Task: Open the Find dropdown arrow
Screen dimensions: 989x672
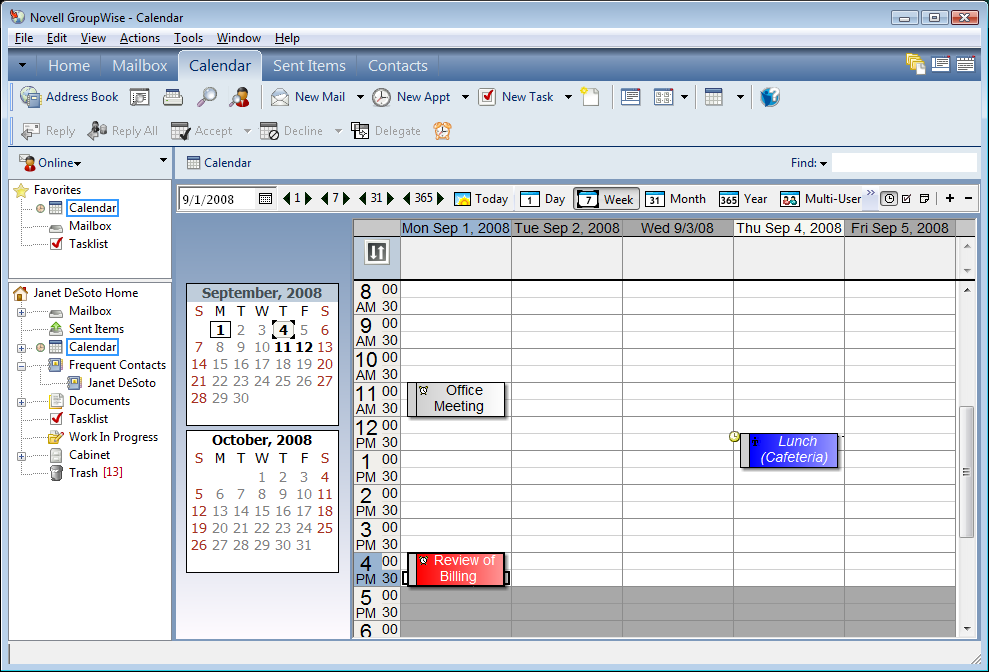Action: tap(823, 163)
